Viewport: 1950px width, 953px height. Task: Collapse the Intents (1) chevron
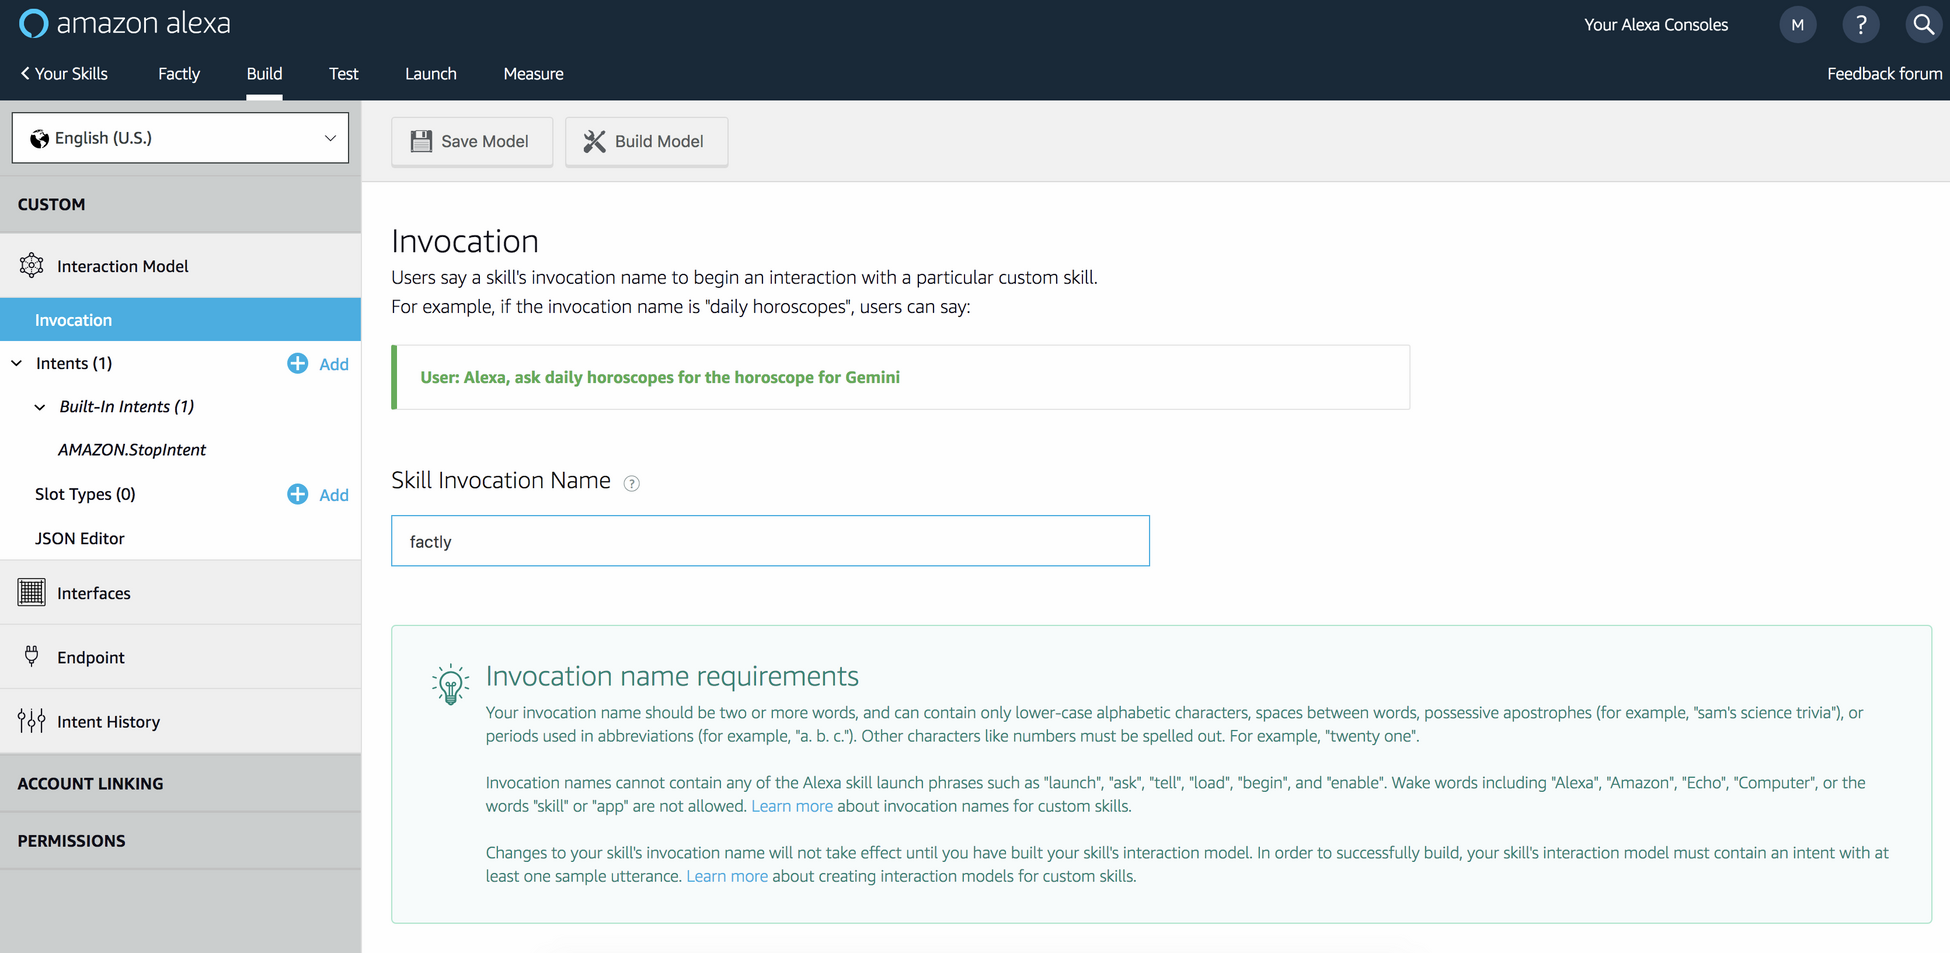17,363
